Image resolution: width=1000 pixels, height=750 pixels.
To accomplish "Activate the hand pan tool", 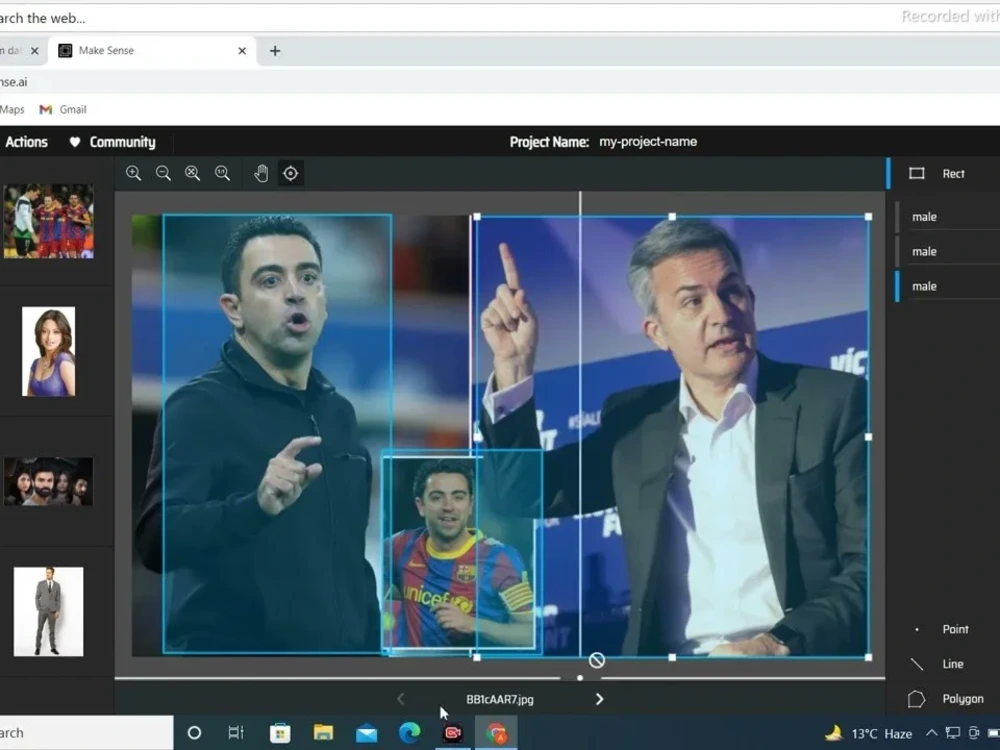I will [x=261, y=173].
